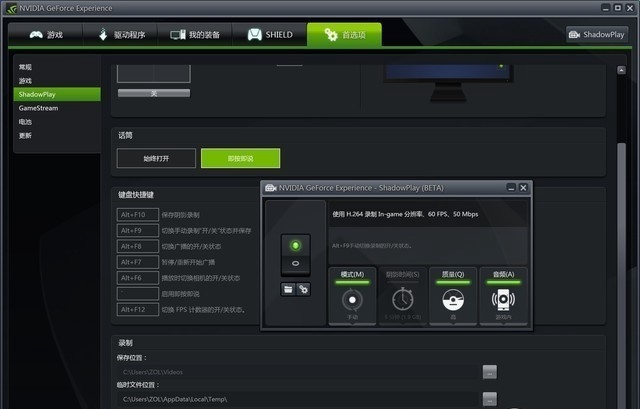Select the 首选项 (Preferences) tab

click(x=344, y=35)
